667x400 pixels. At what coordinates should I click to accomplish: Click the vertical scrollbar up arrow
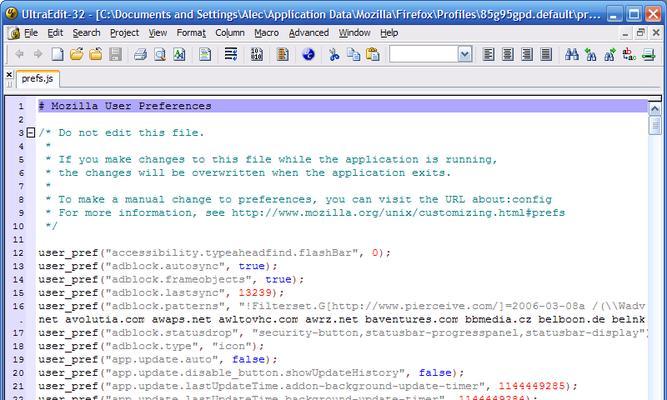pyautogui.click(x=655, y=109)
